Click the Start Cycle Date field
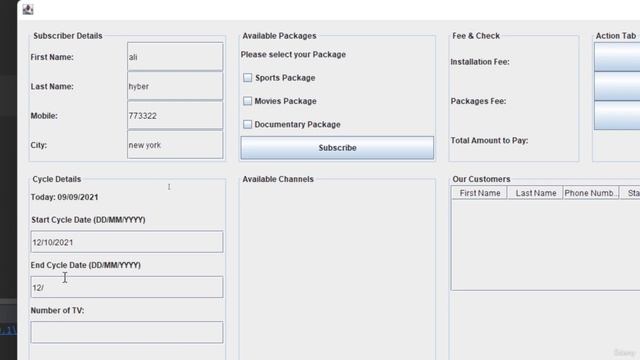The image size is (640, 360). 127,242
